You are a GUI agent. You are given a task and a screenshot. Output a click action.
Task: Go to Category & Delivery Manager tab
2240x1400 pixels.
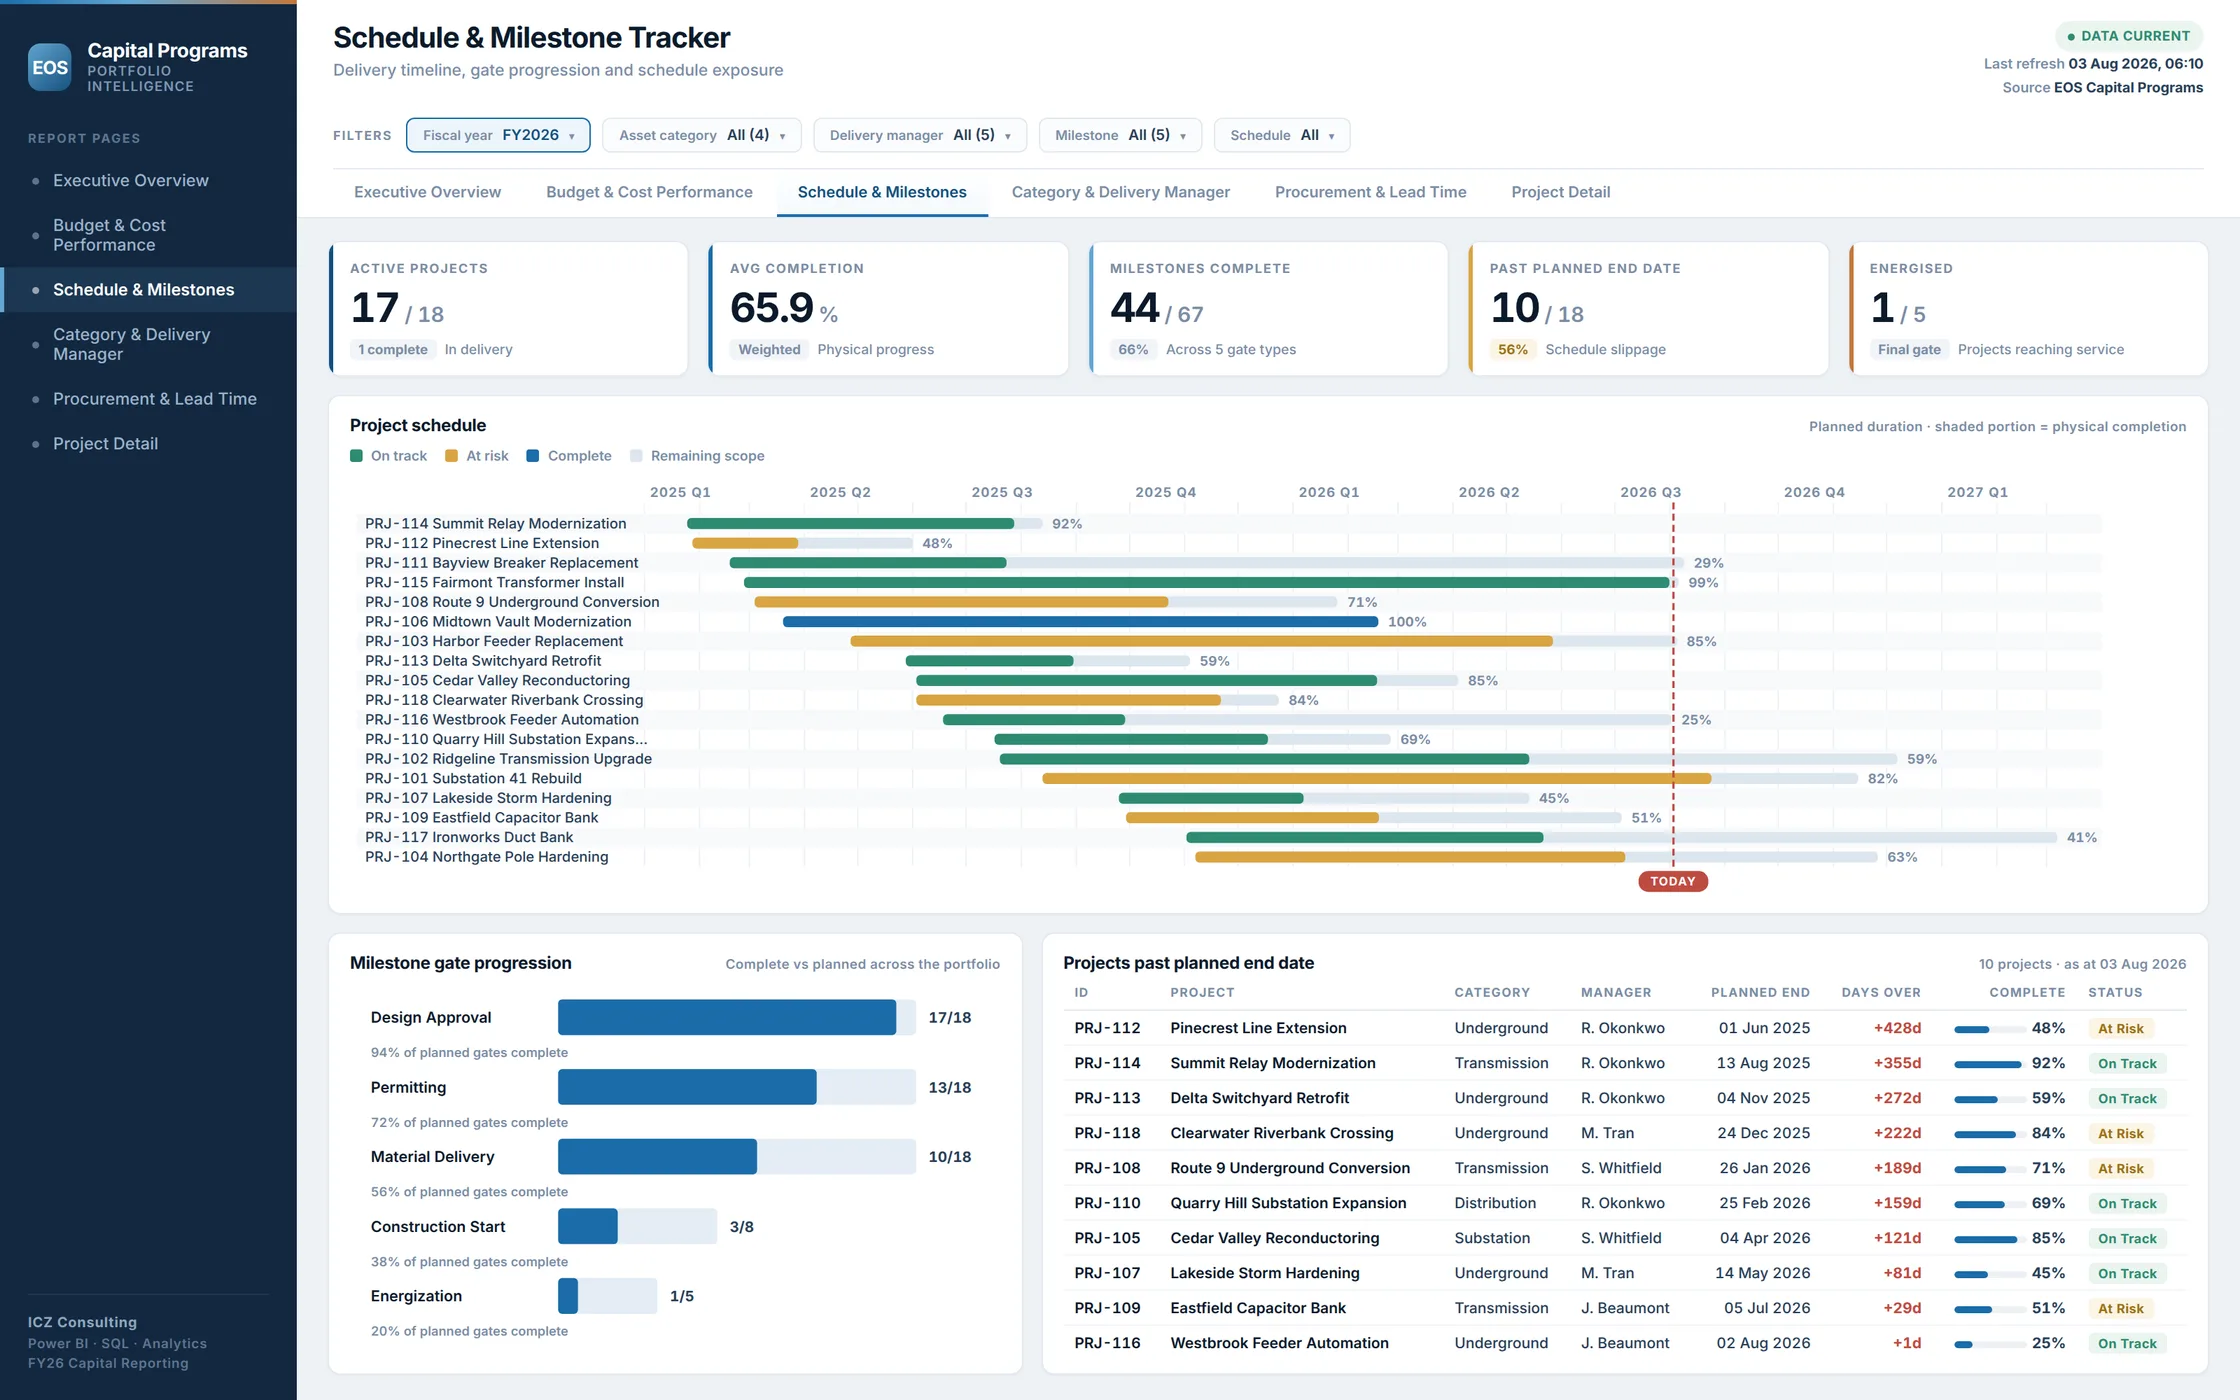point(1120,192)
